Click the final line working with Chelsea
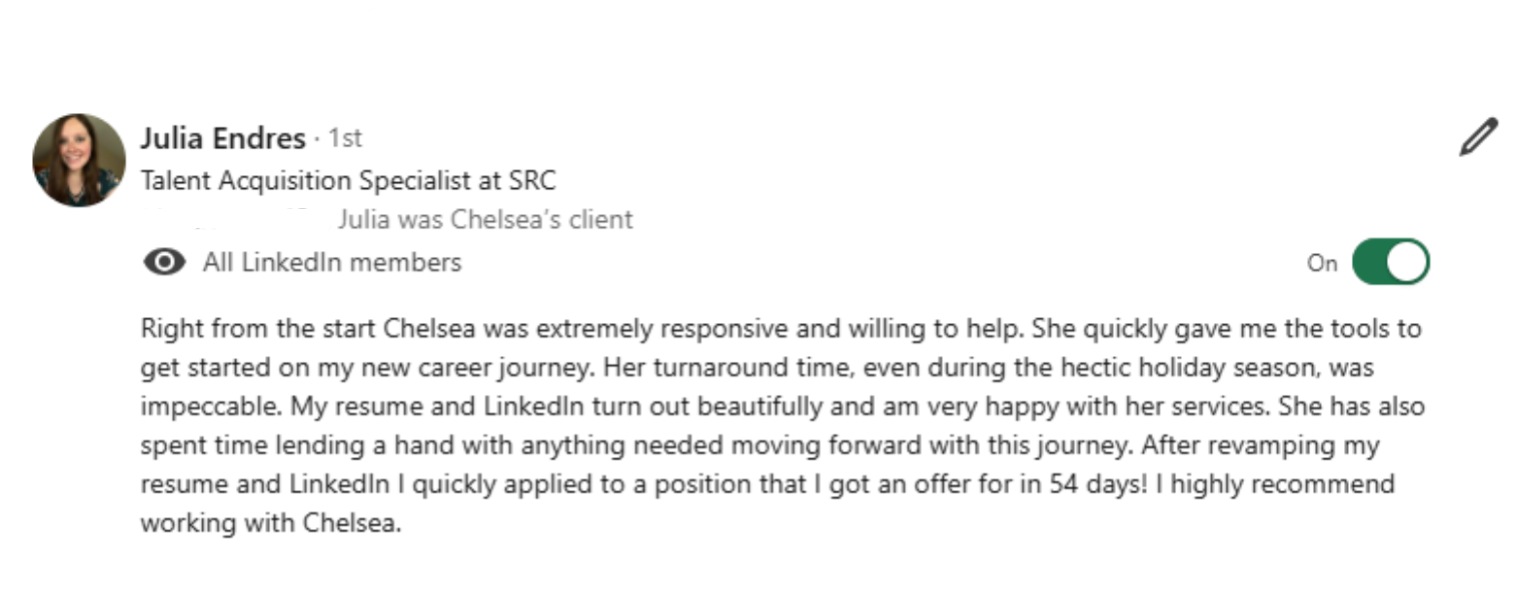The width and height of the screenshot is (1516, 616). pos(270,523)
